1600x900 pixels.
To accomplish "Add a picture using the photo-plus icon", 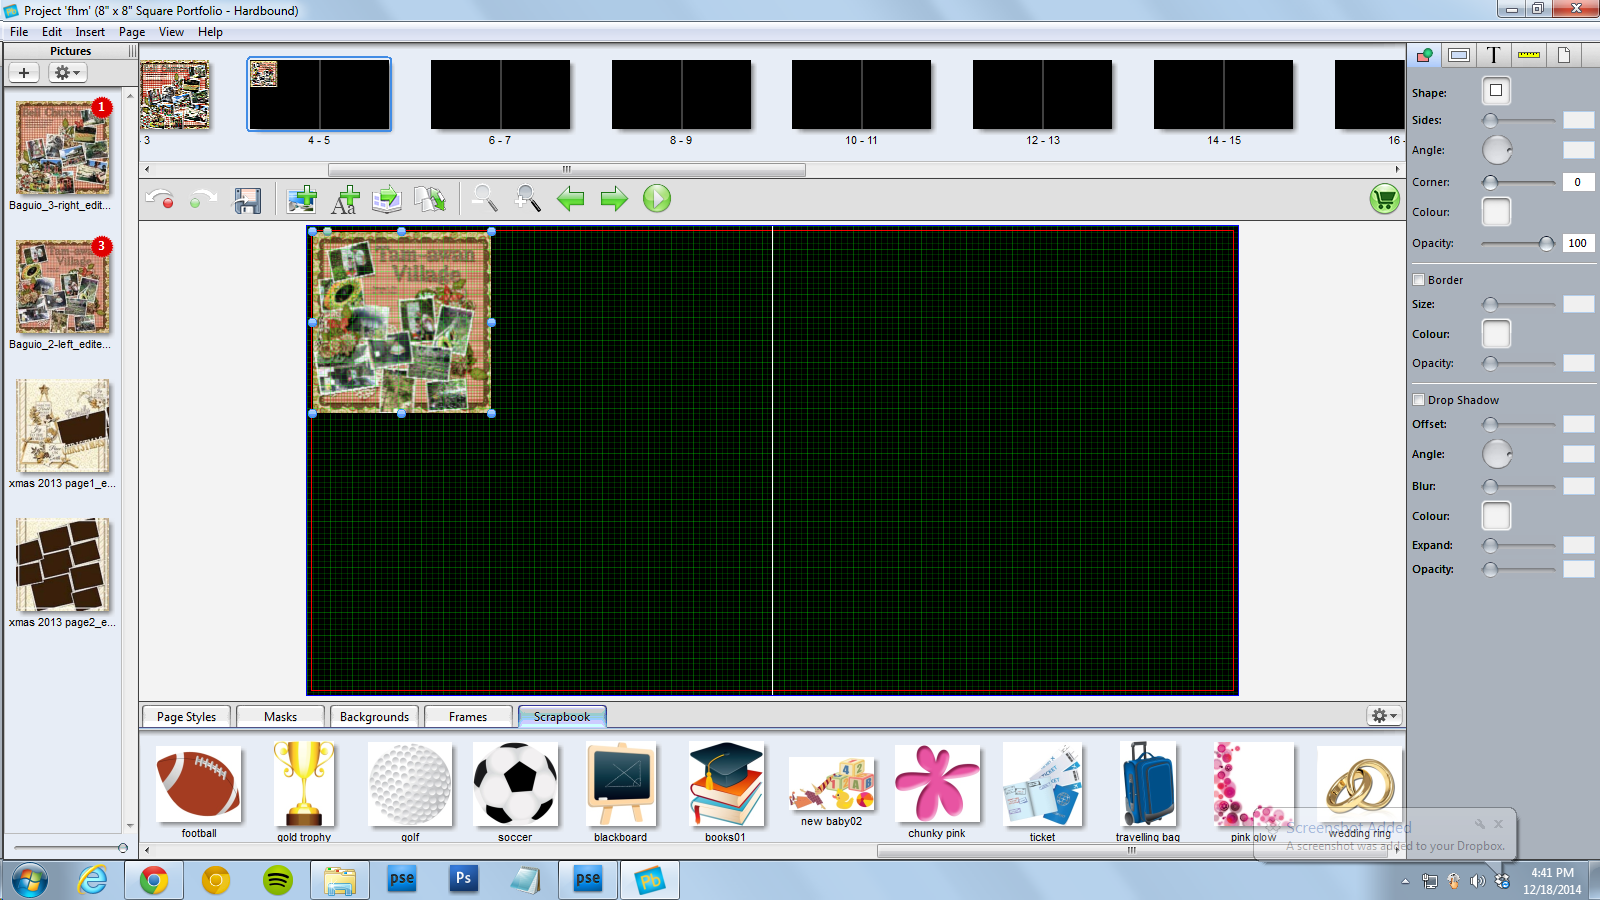I will pyautogui.click(x=302, y=199).
